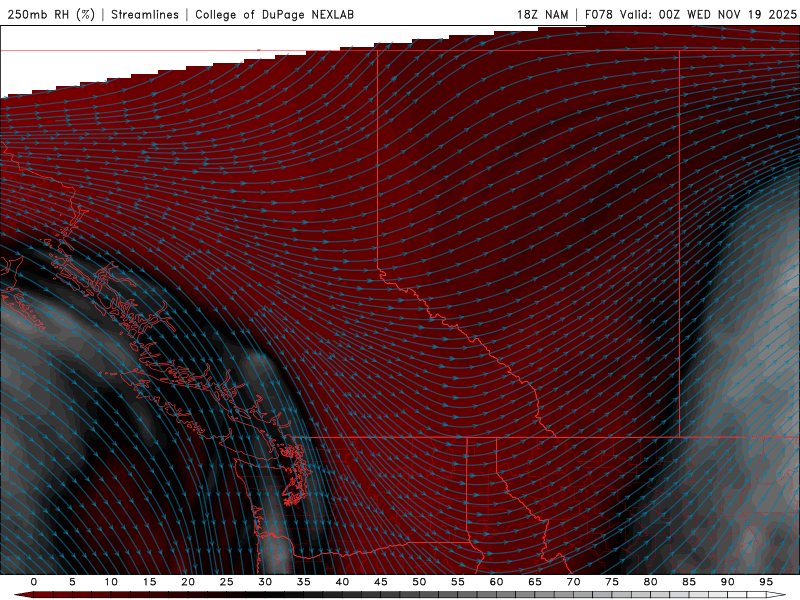Select "00Z WED NOV 19 2025" valid time
This screenshot has width=800, height=600.
click(728, 14)
